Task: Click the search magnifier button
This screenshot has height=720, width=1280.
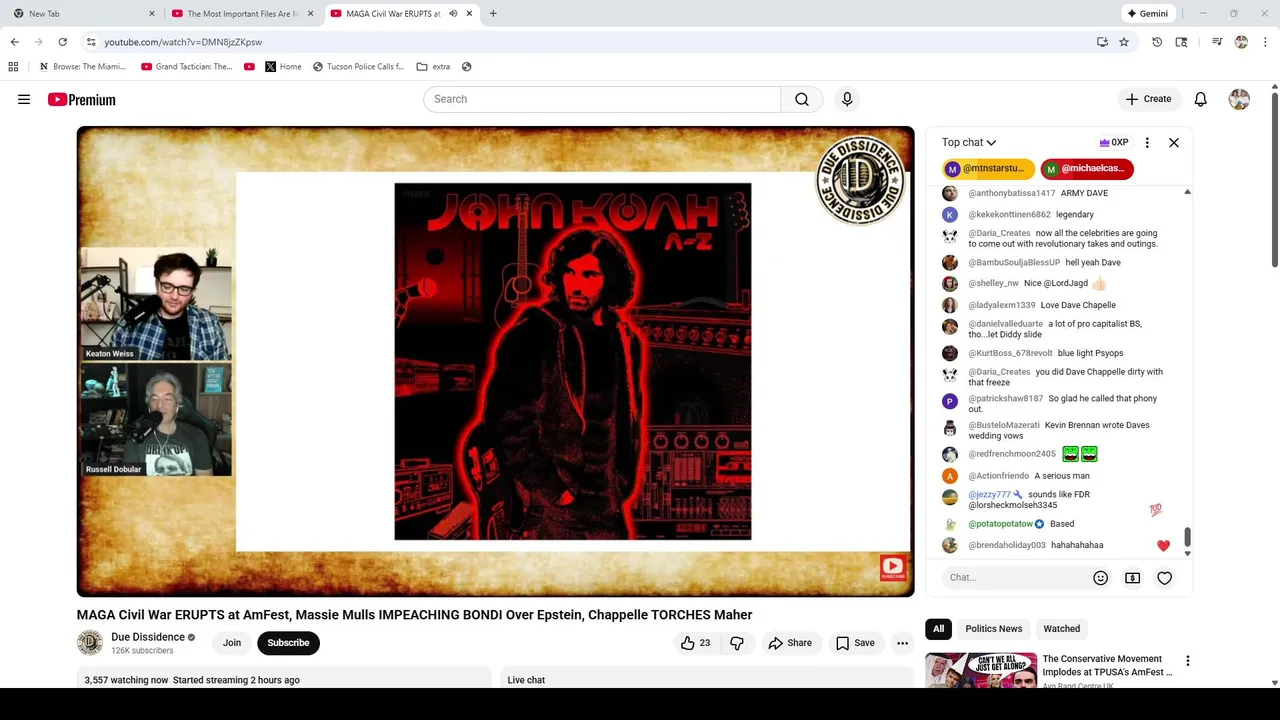Action: (x=802, y=99)
